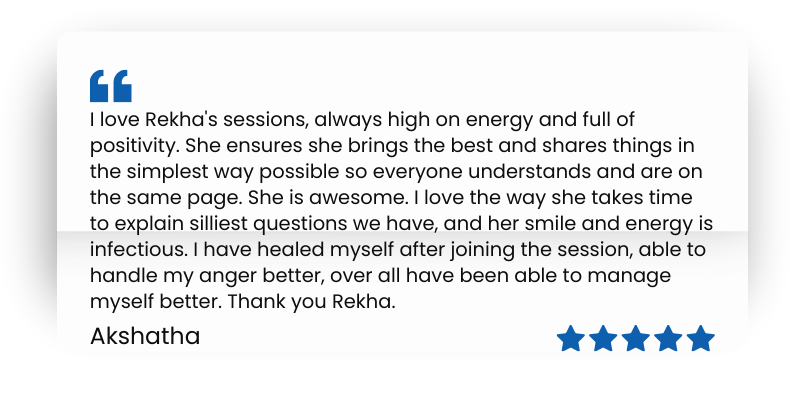Click the second rating star
The image size is (790, 402).
coord(603,339)
